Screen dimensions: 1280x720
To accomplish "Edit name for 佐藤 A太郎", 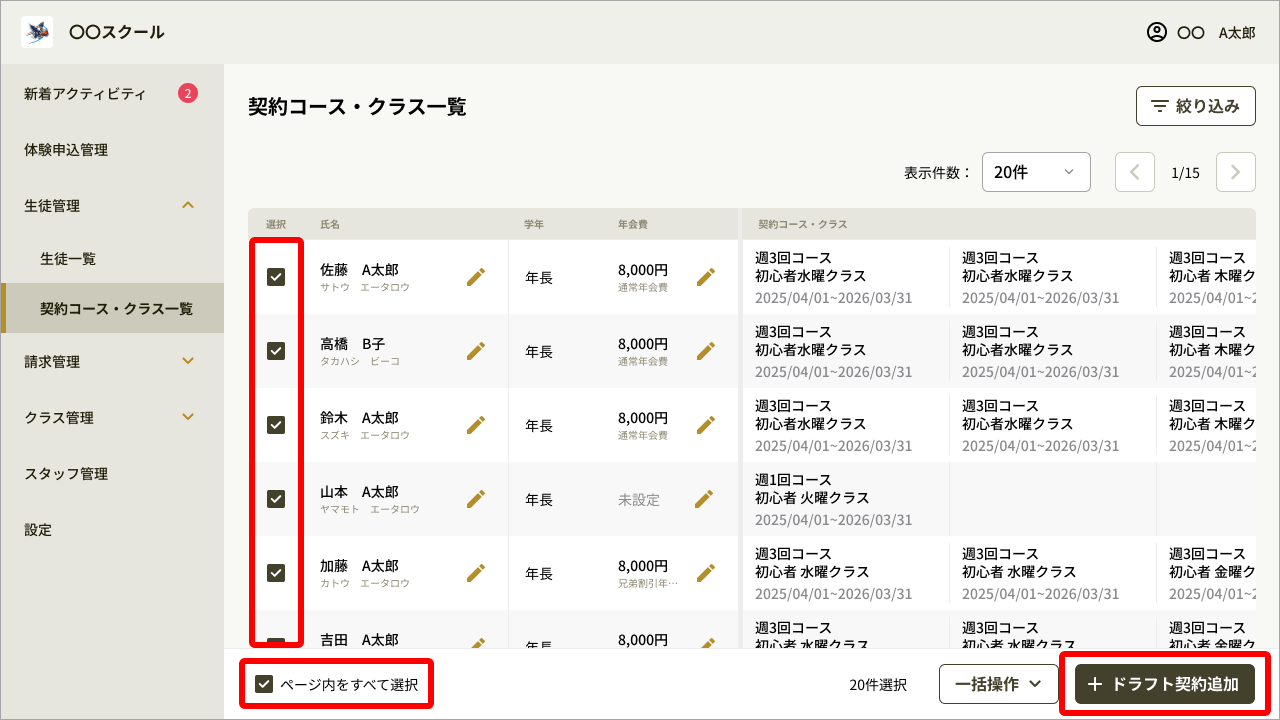I will tap(476, 277).
